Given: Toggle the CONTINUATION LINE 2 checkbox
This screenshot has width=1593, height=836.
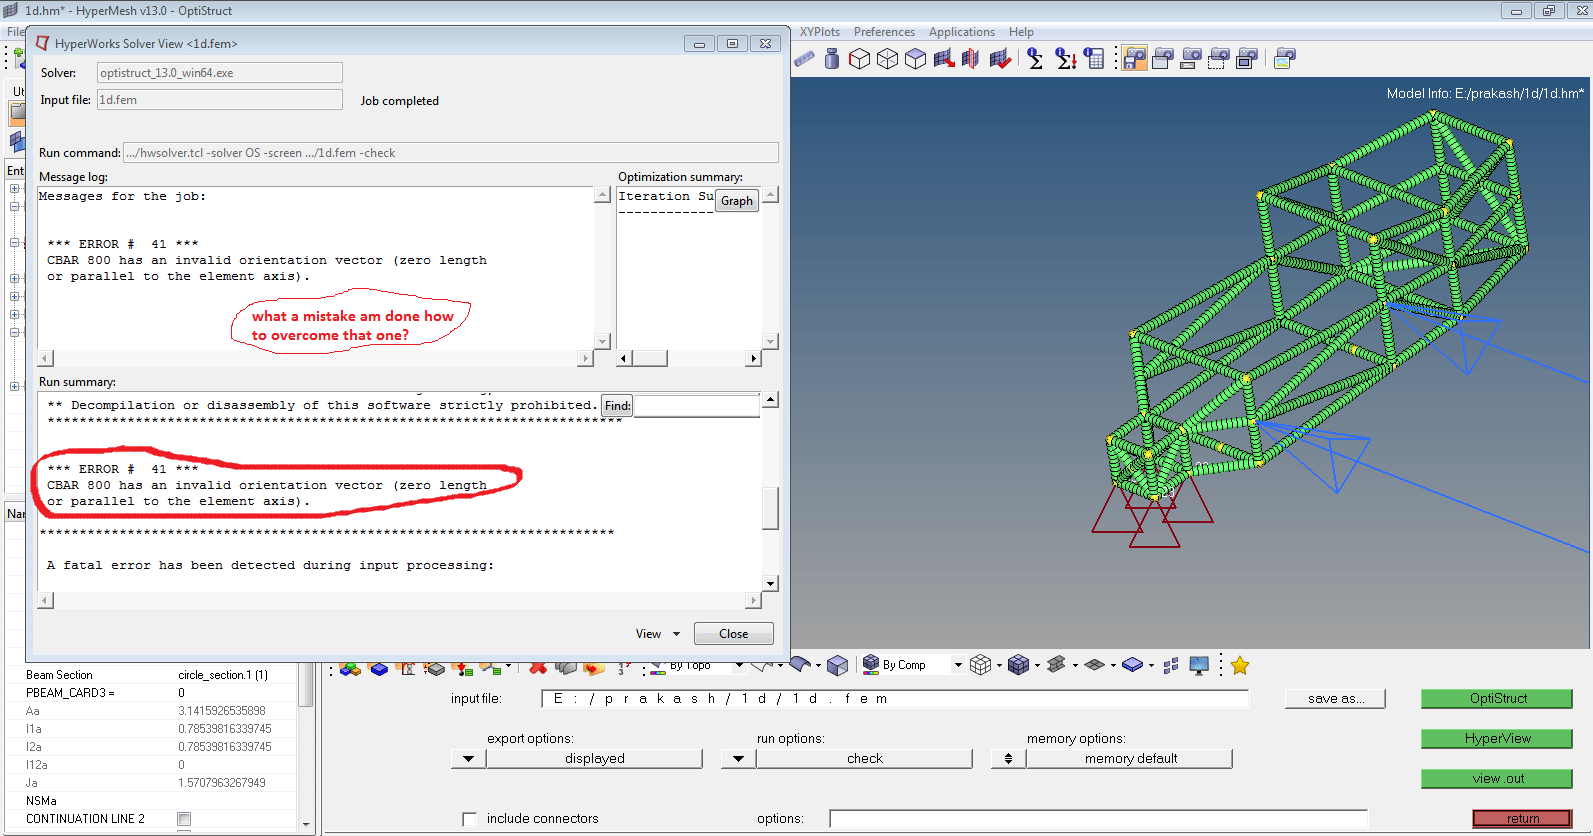Looking at the screenshot, I should tap(184, 819).
